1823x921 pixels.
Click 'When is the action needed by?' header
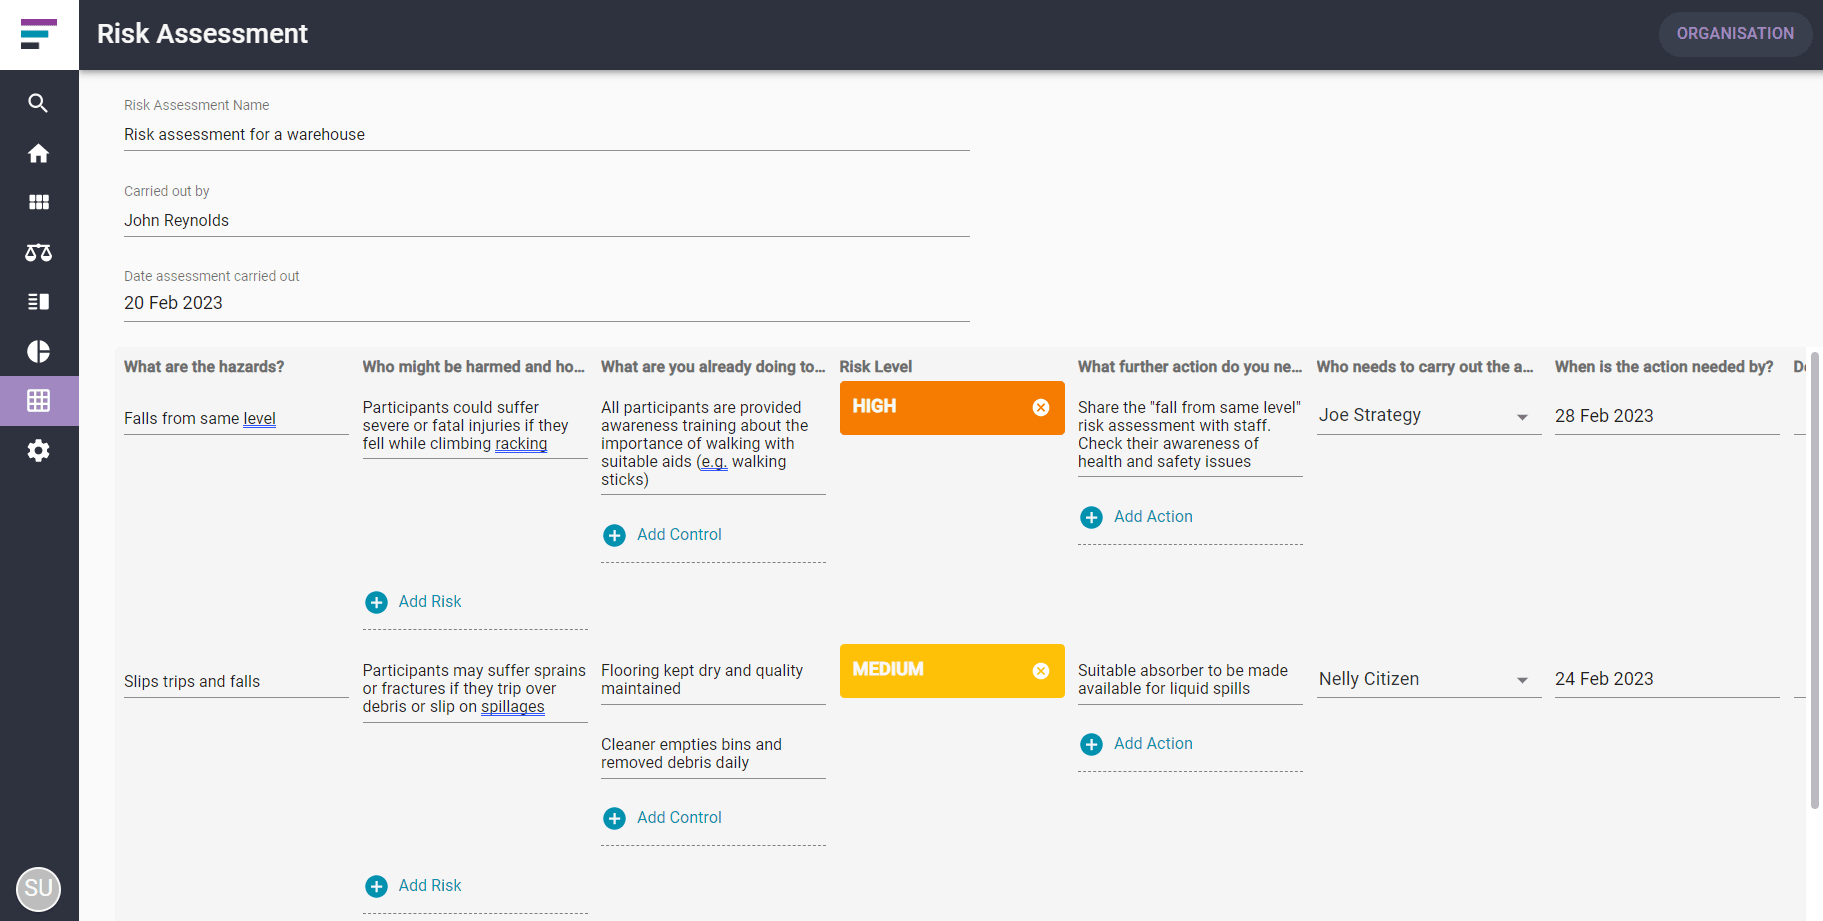click(1664, 367)
